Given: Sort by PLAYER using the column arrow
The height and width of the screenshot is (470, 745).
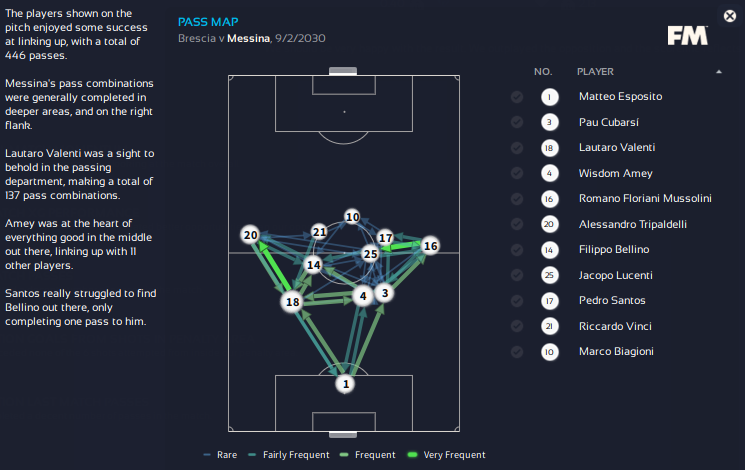Looking at the screenshot, I should click(718, 72).
